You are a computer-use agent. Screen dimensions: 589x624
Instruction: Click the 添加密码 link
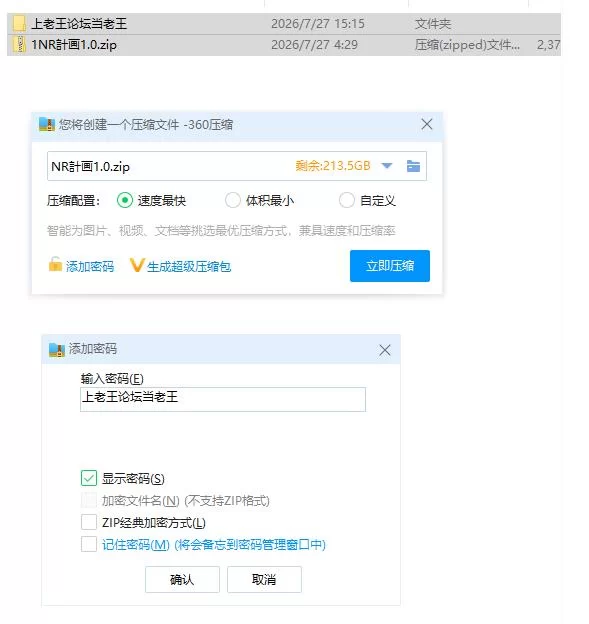pos(90,266)
